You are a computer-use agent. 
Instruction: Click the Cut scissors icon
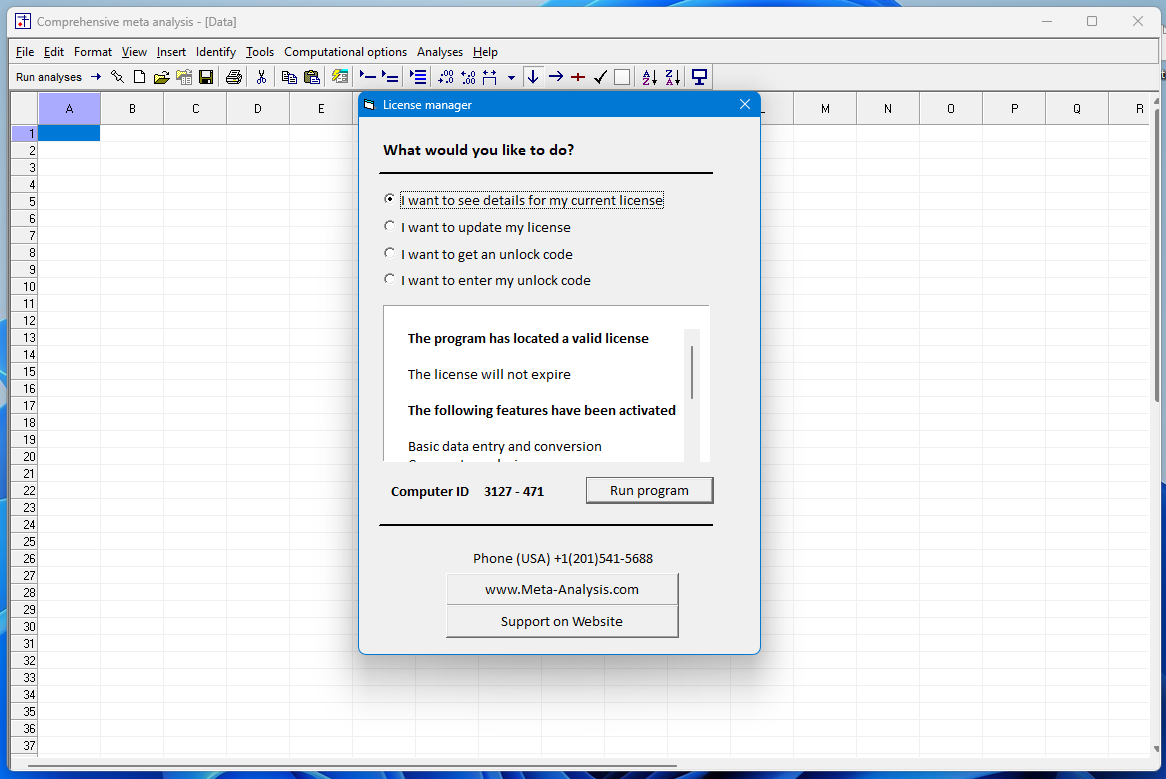coord(261,77)
